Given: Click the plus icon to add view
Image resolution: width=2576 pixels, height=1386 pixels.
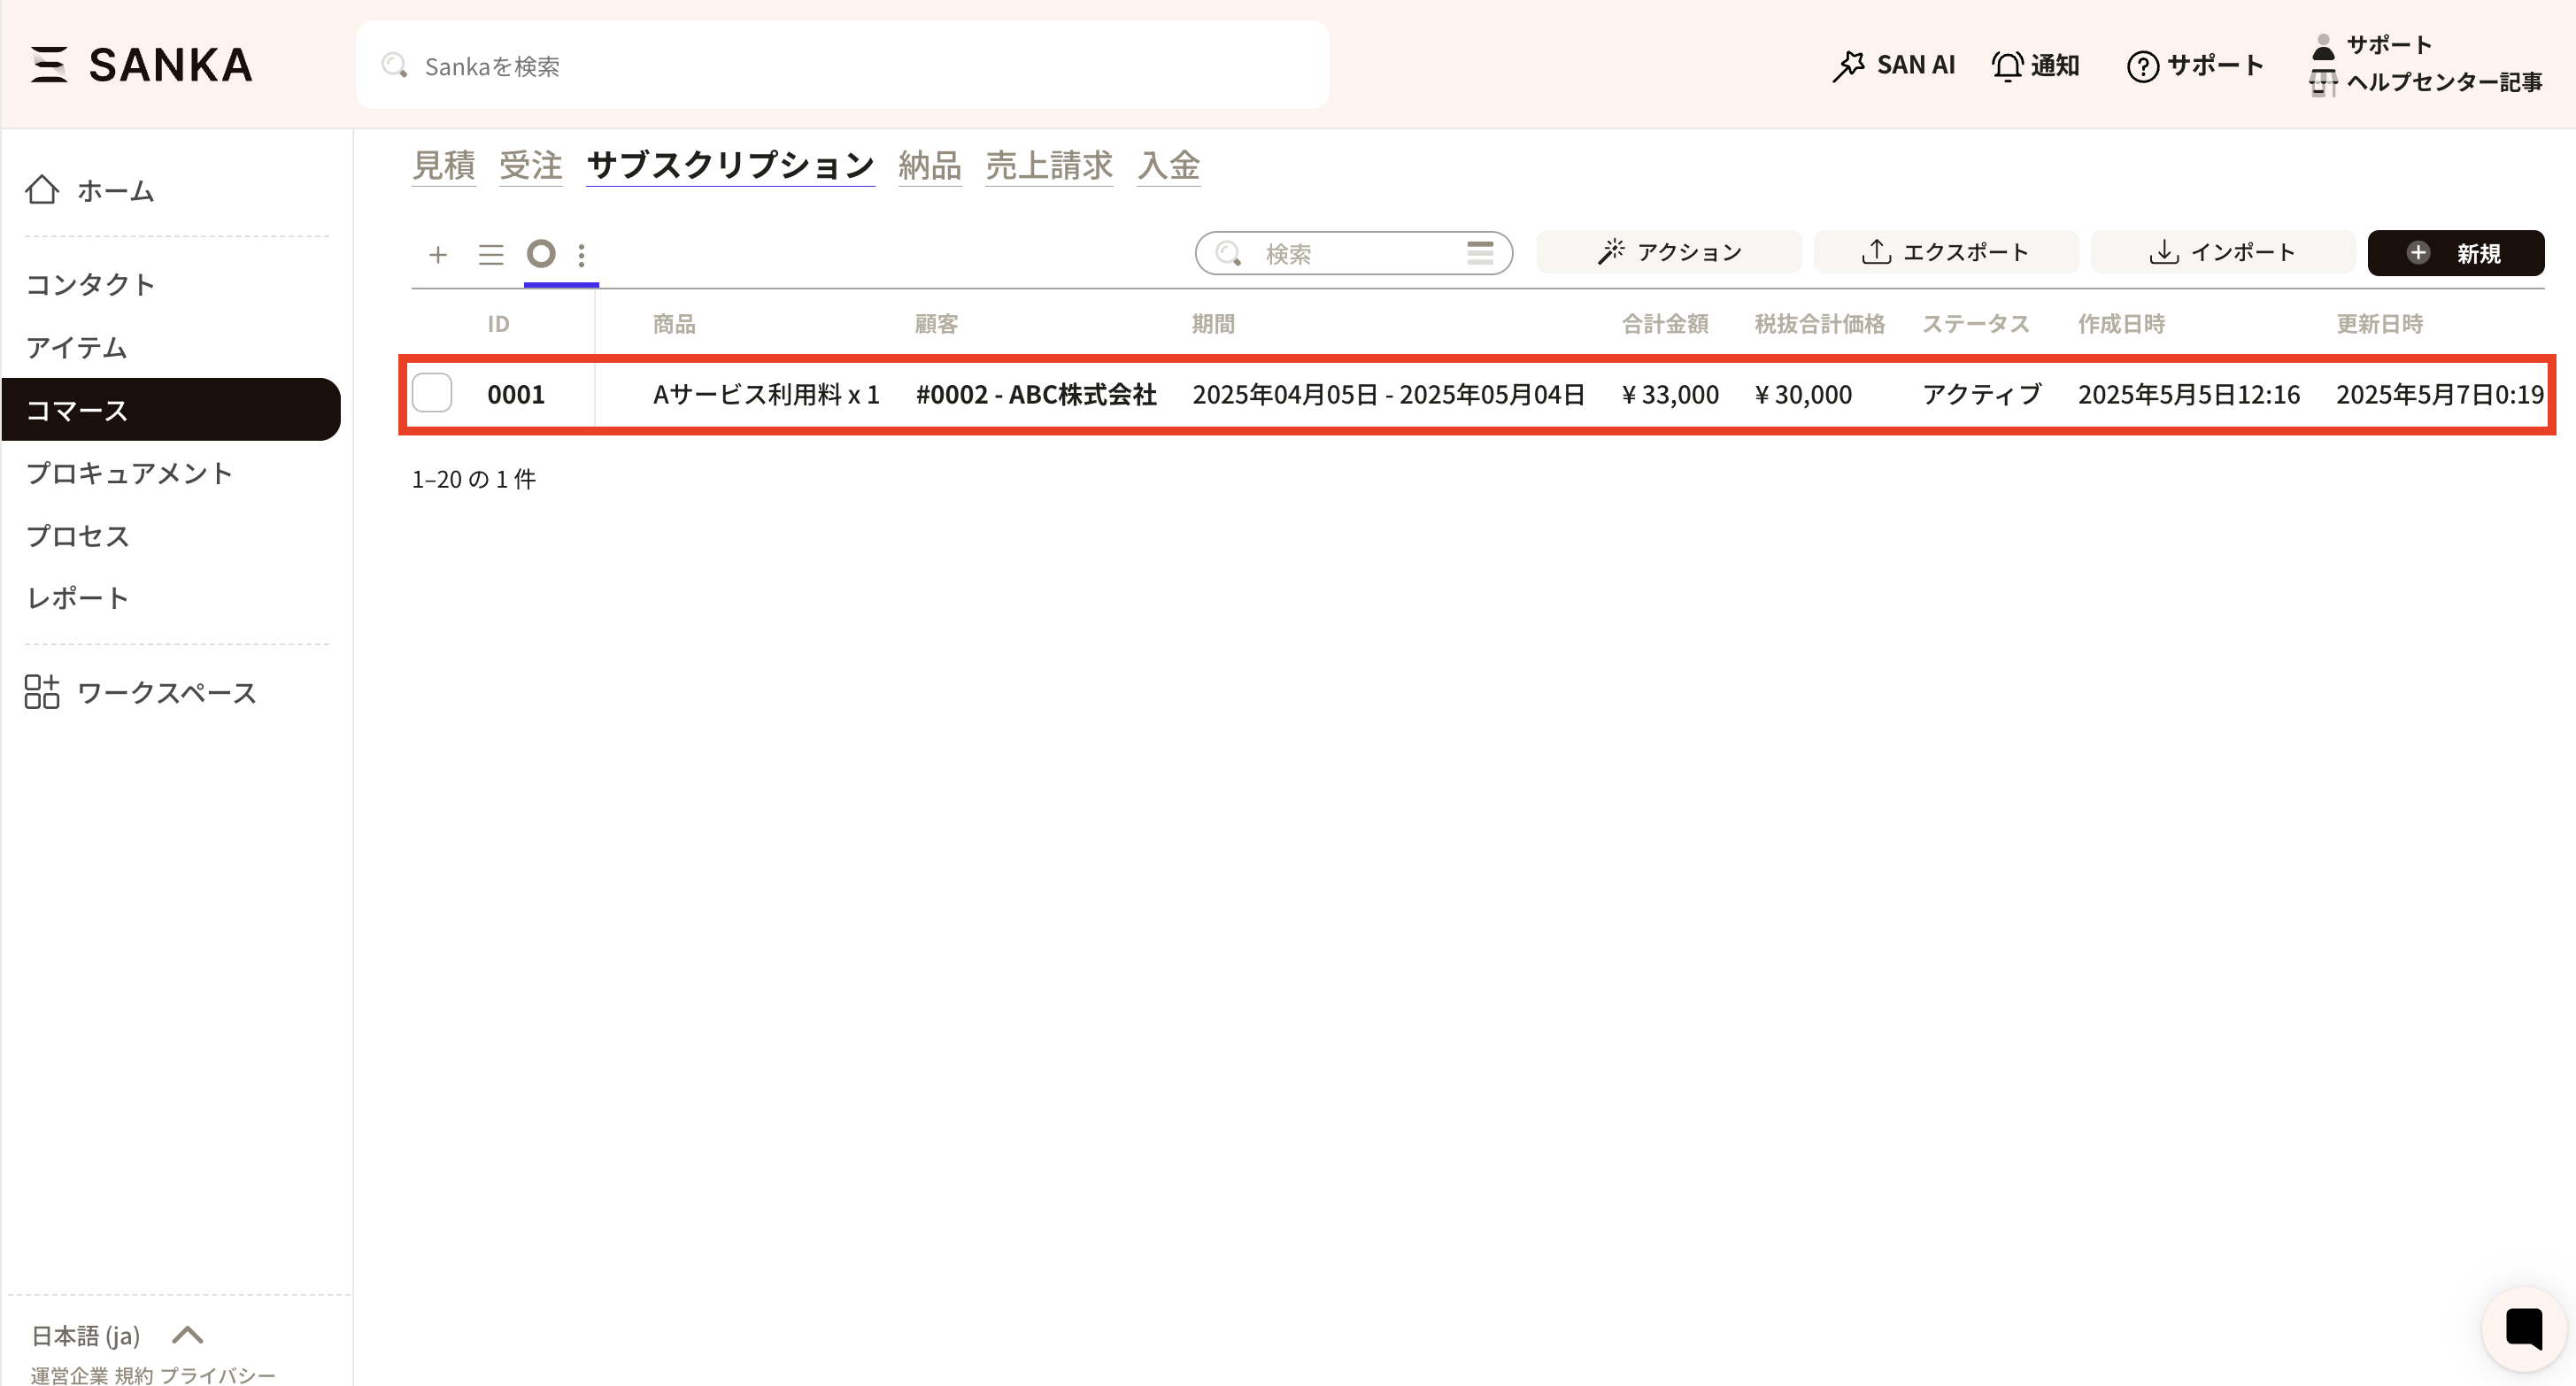Looking at the screenshot, I should pos(437,255).
